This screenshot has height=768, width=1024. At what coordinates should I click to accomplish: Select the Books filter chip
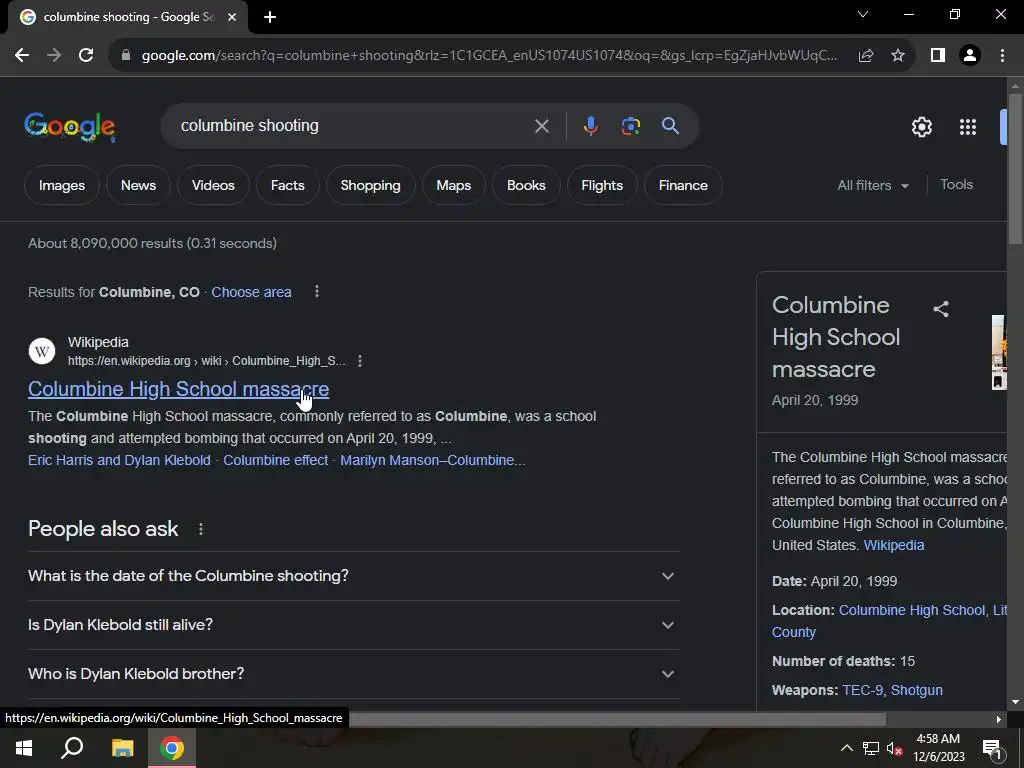tap(526, 185)
